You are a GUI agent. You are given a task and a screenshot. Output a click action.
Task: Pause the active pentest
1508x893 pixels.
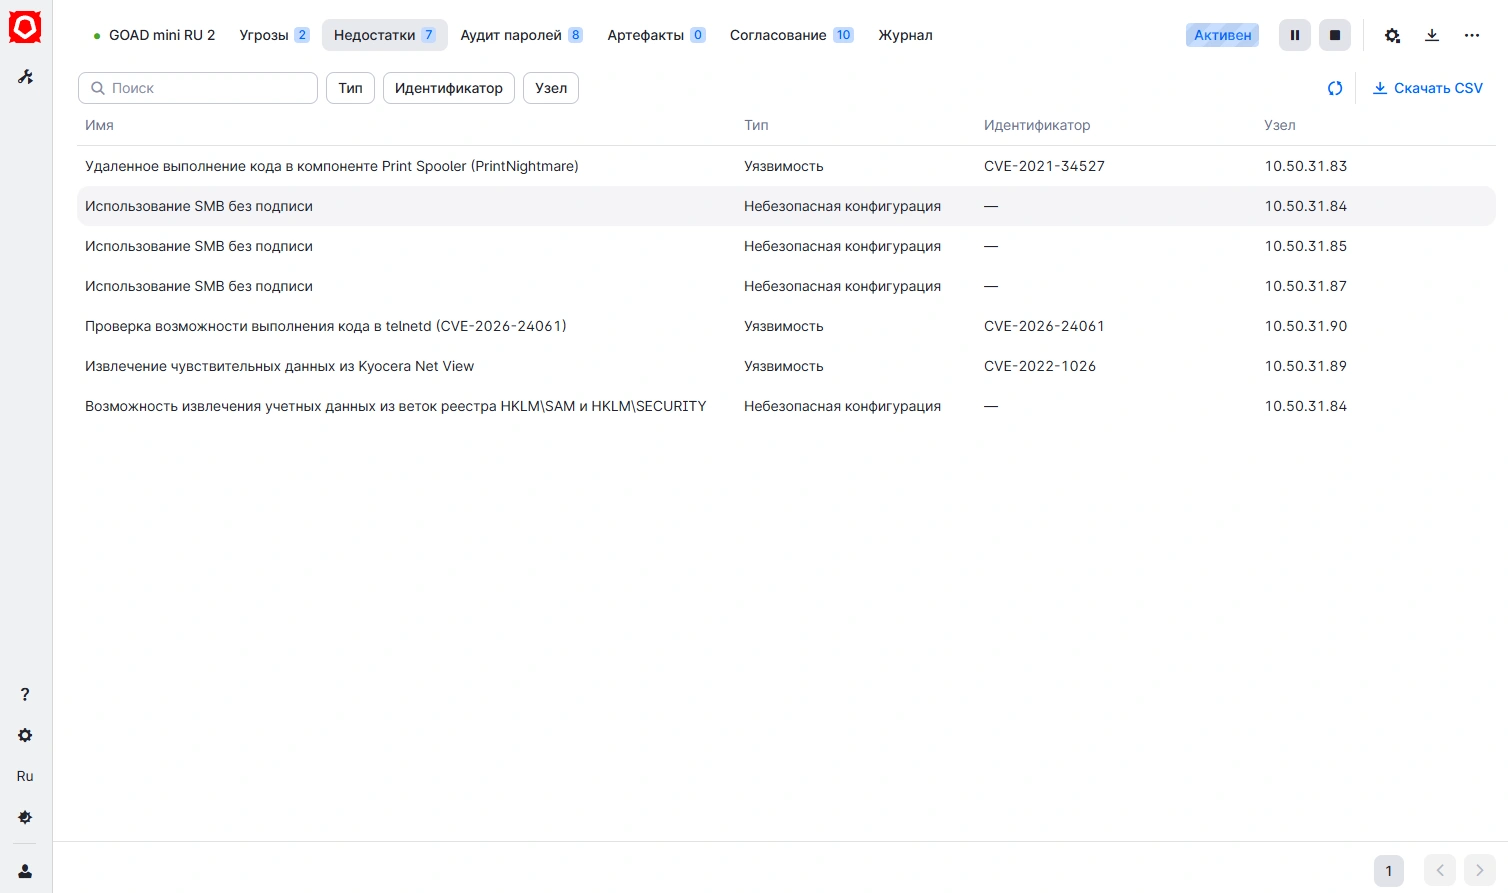pyautogui.click(x=1295, y=35)
